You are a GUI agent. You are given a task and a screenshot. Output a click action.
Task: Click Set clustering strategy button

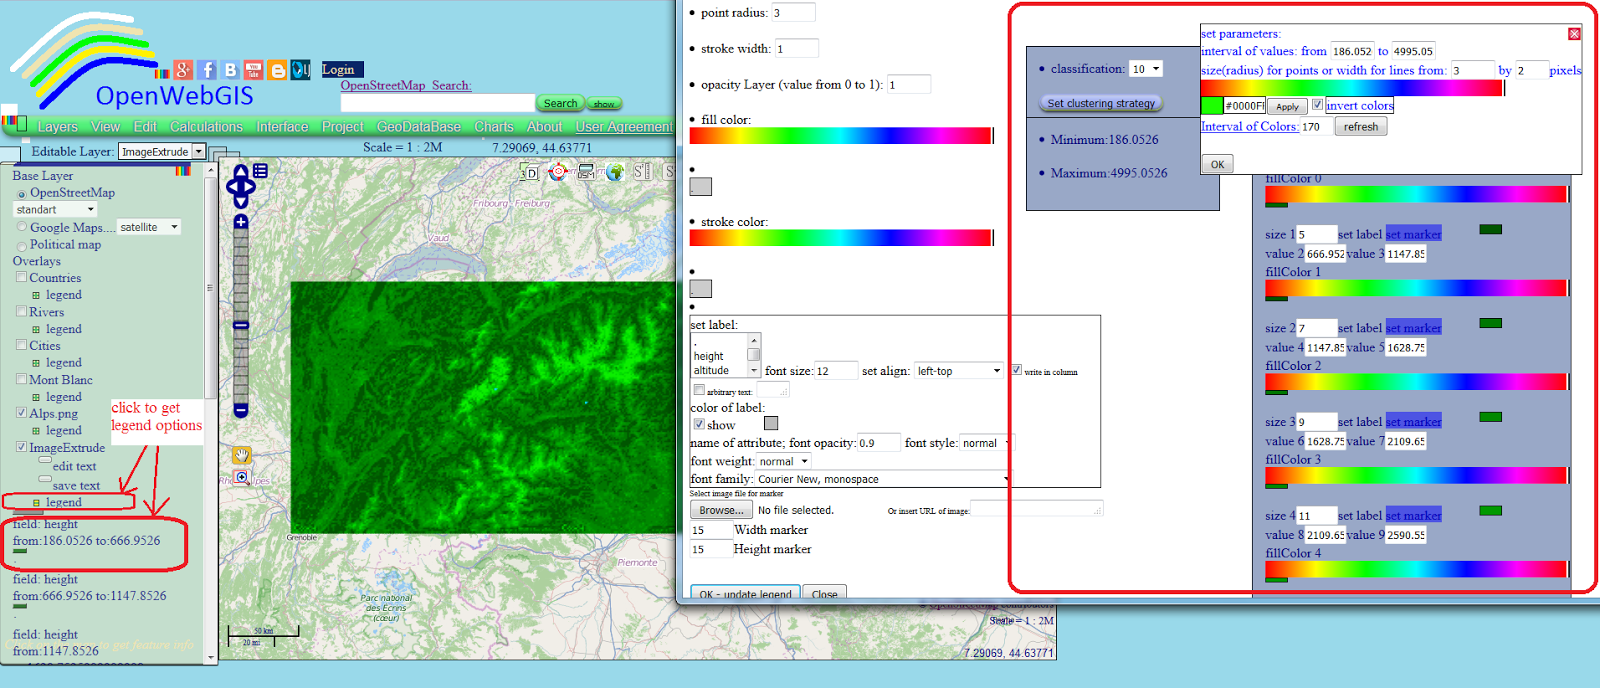tap(1100, 103)
